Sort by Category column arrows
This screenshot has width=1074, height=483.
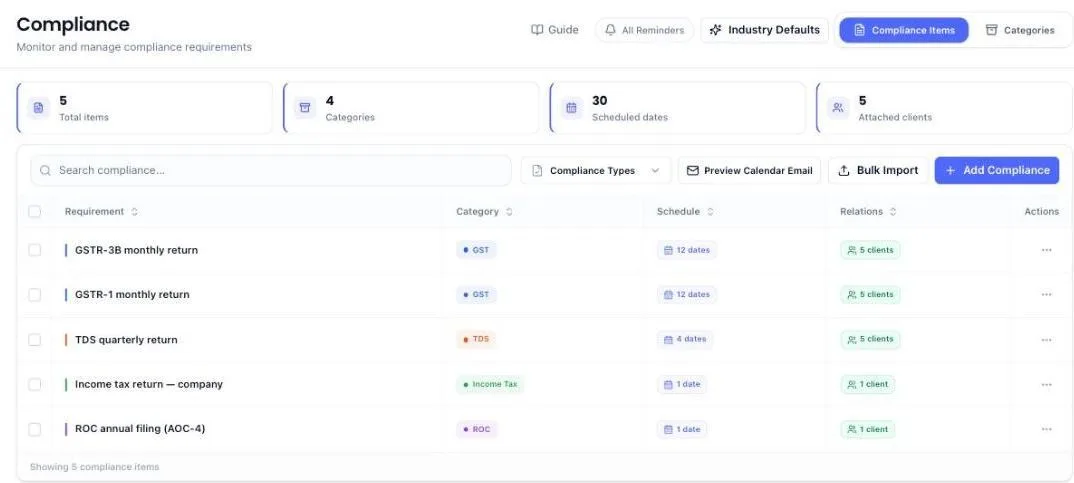509,212
